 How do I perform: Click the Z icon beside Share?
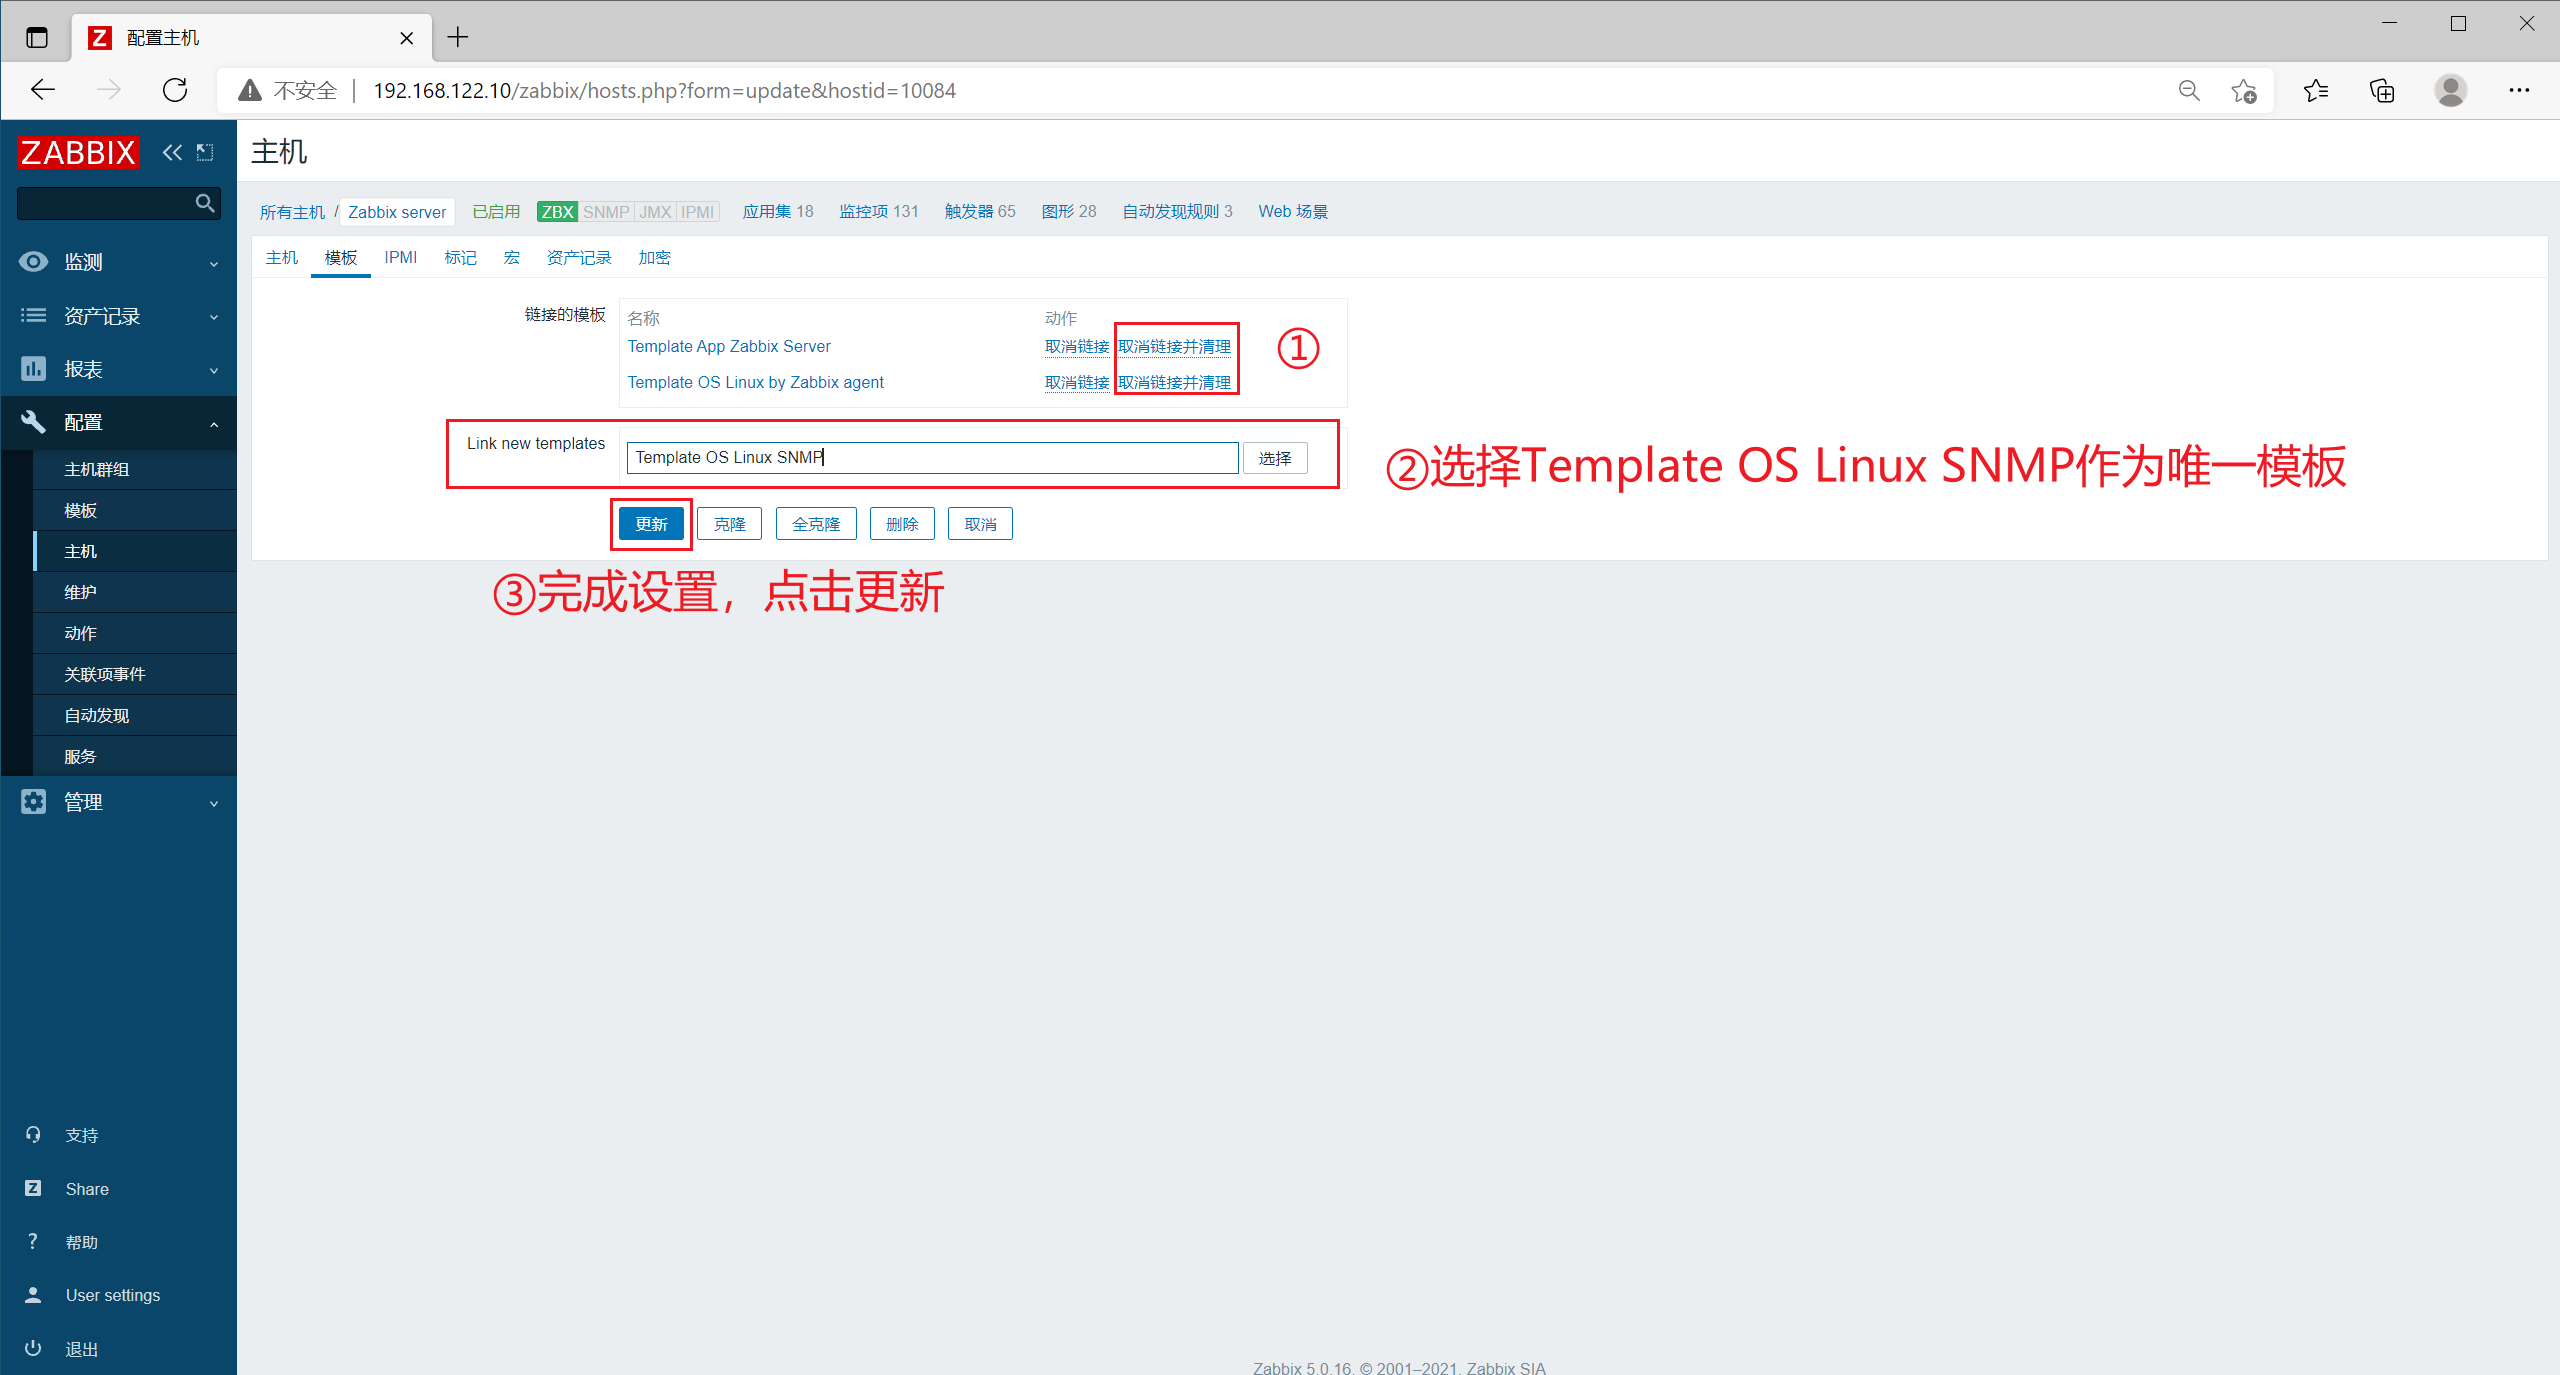pyautogui.click(x=33, y=1188)
